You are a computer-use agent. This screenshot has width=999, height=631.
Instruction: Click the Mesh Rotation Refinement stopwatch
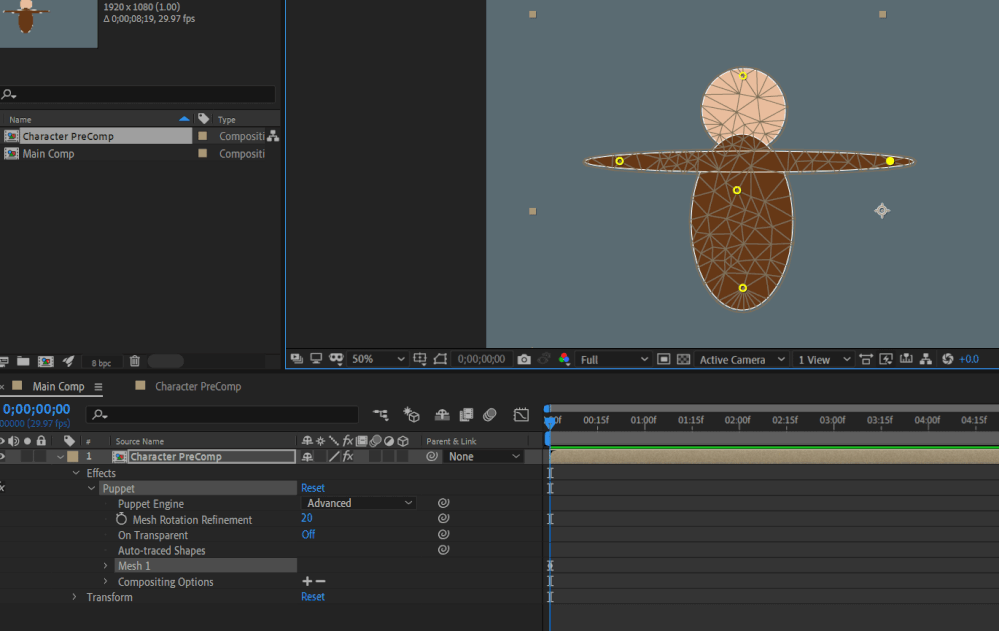tap(122, 520)
